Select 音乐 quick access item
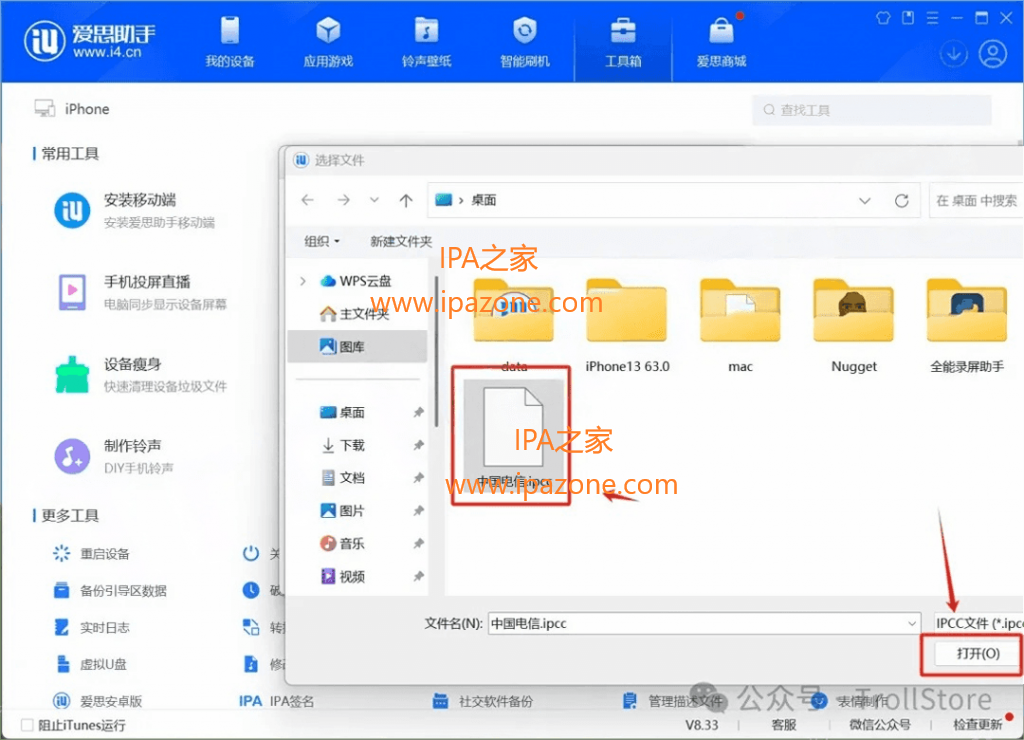The image size is (1024, 740). [343, 543]
